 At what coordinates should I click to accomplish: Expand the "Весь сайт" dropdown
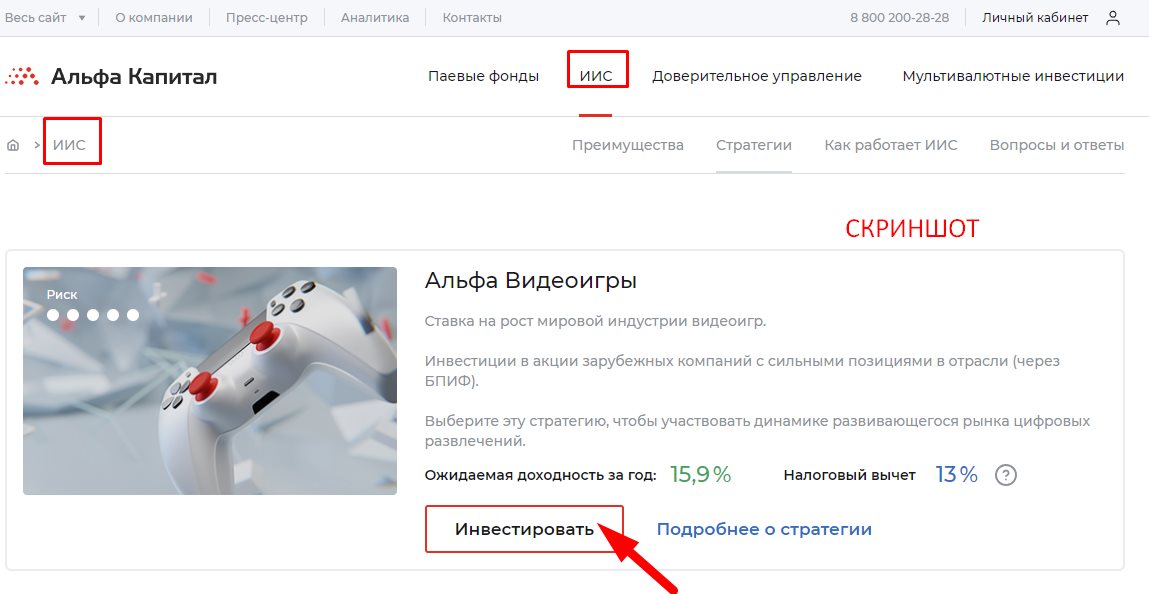point(45,18)
